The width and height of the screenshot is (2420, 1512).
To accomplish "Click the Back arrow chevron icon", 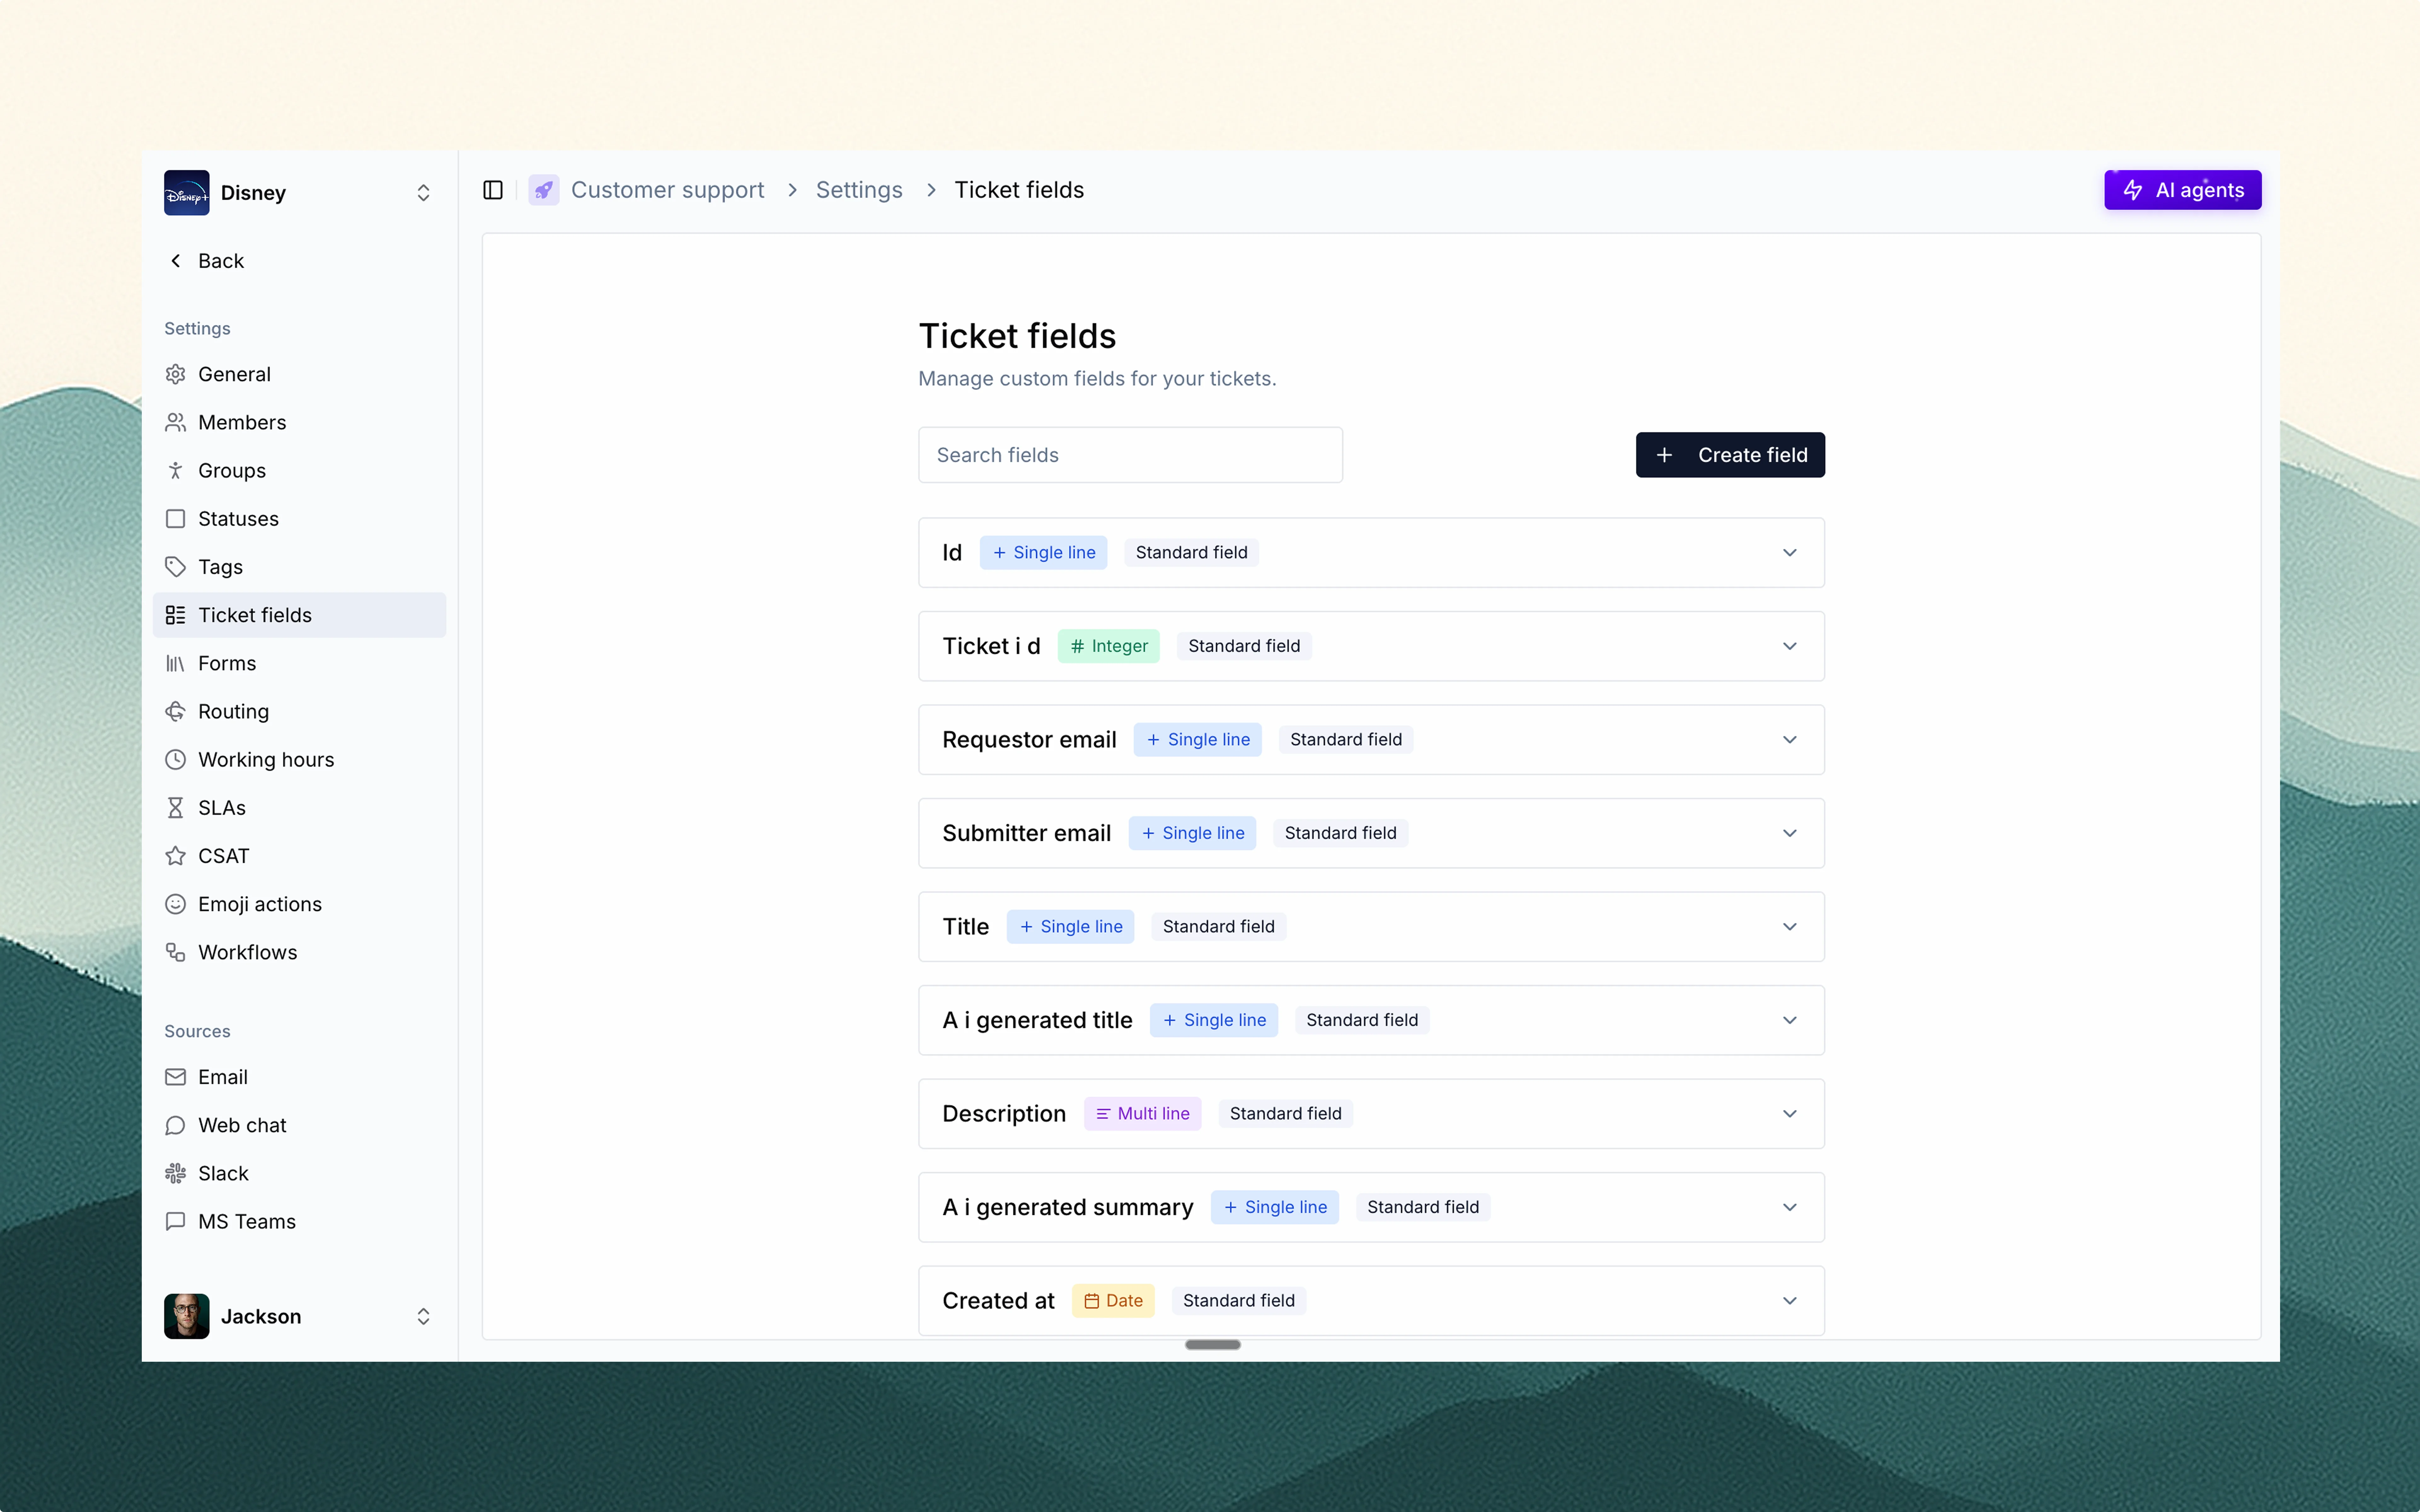I will coord(176,261).
